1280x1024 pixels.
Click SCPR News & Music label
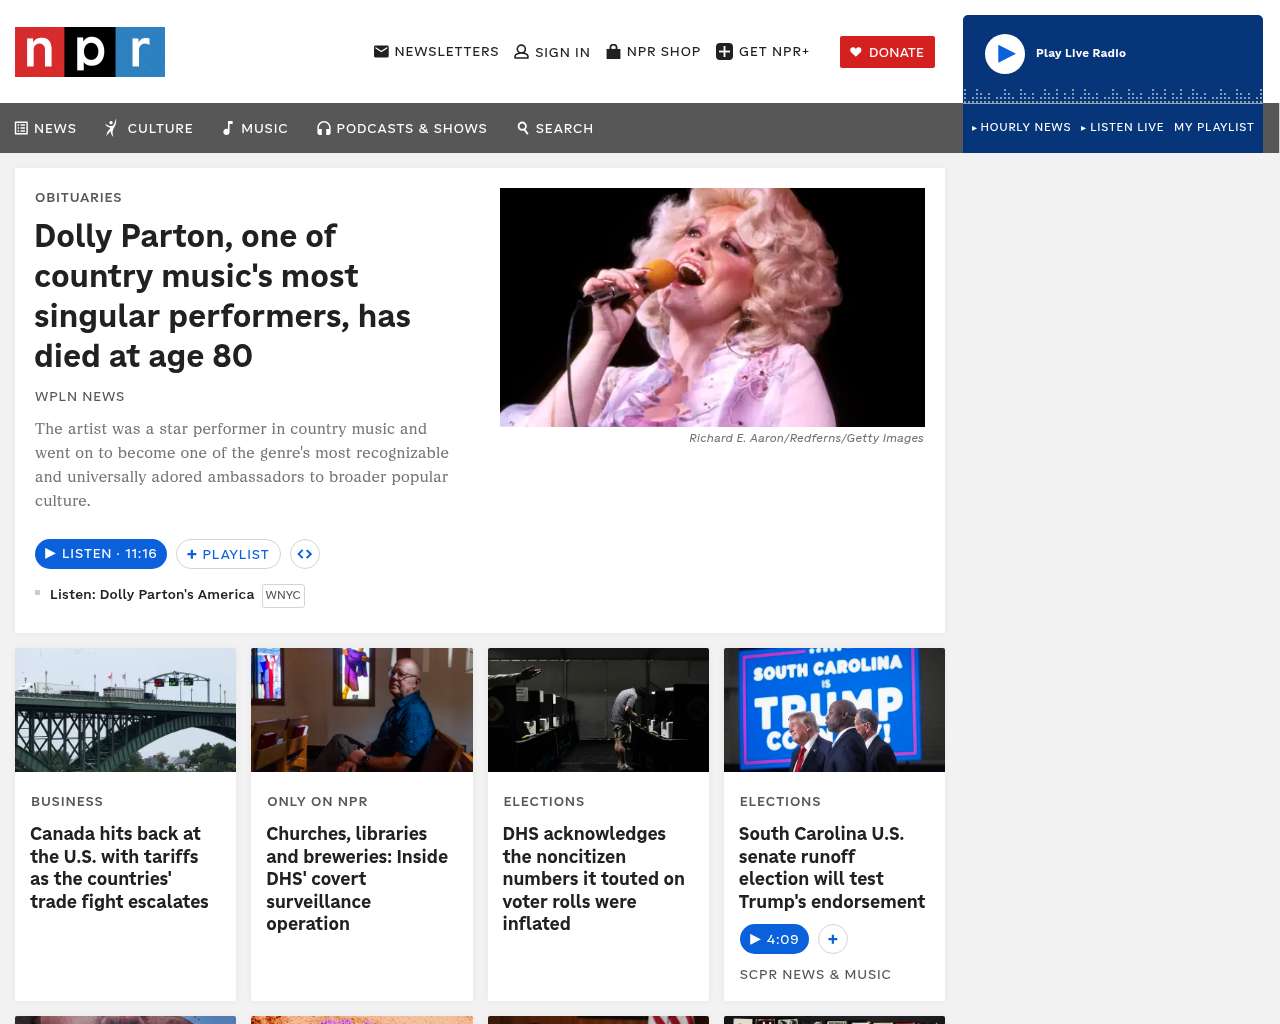click(815, 974)
